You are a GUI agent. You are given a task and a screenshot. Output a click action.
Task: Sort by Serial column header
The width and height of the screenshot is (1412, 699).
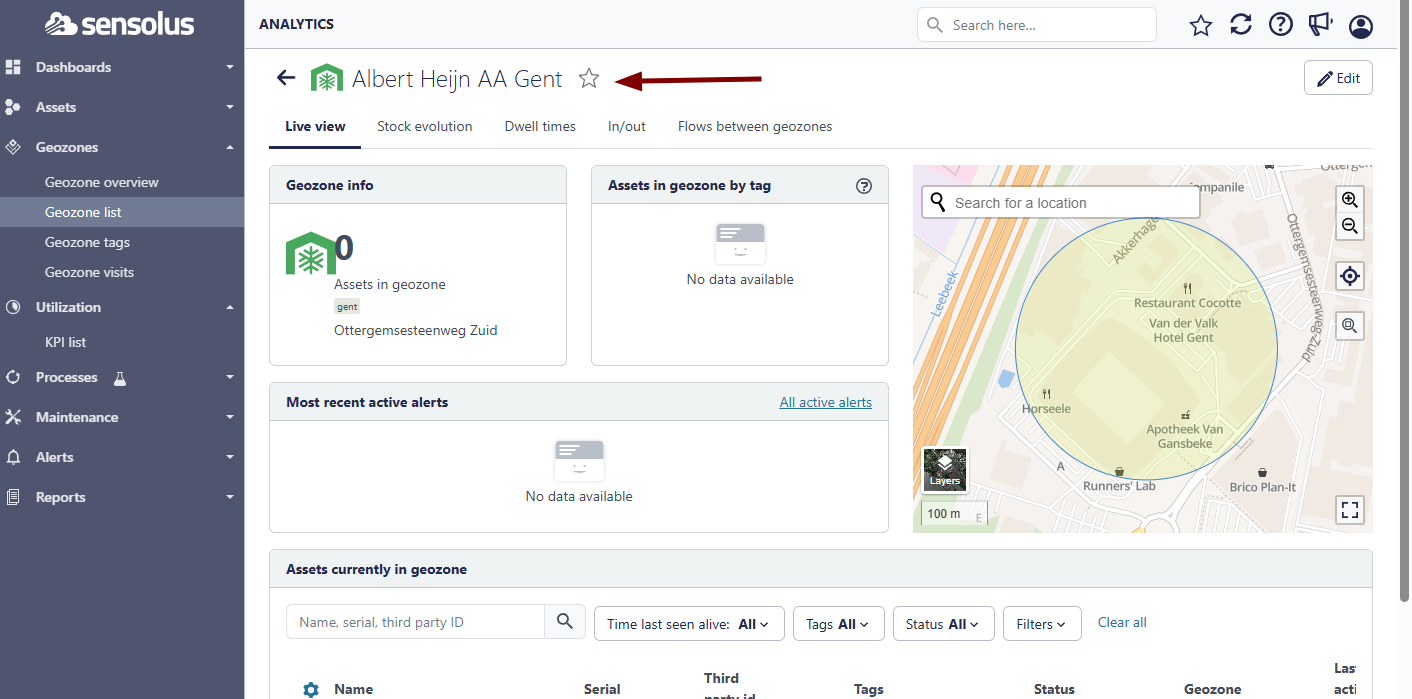(602, 689)
